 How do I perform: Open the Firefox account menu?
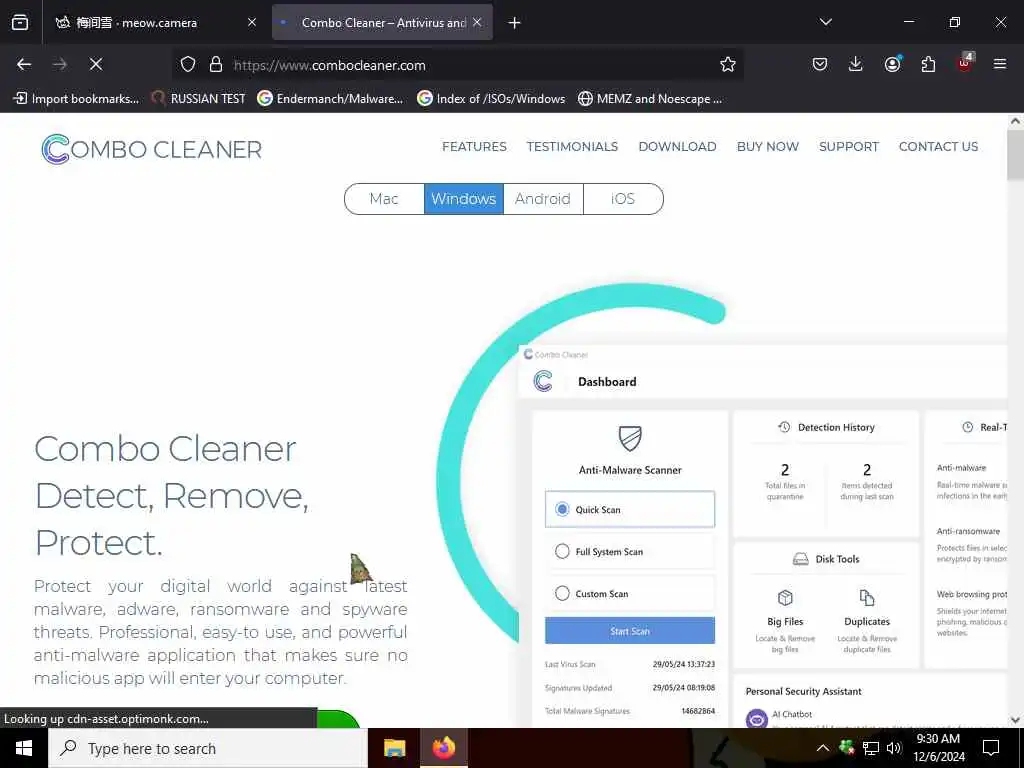(x=892, y=64)
